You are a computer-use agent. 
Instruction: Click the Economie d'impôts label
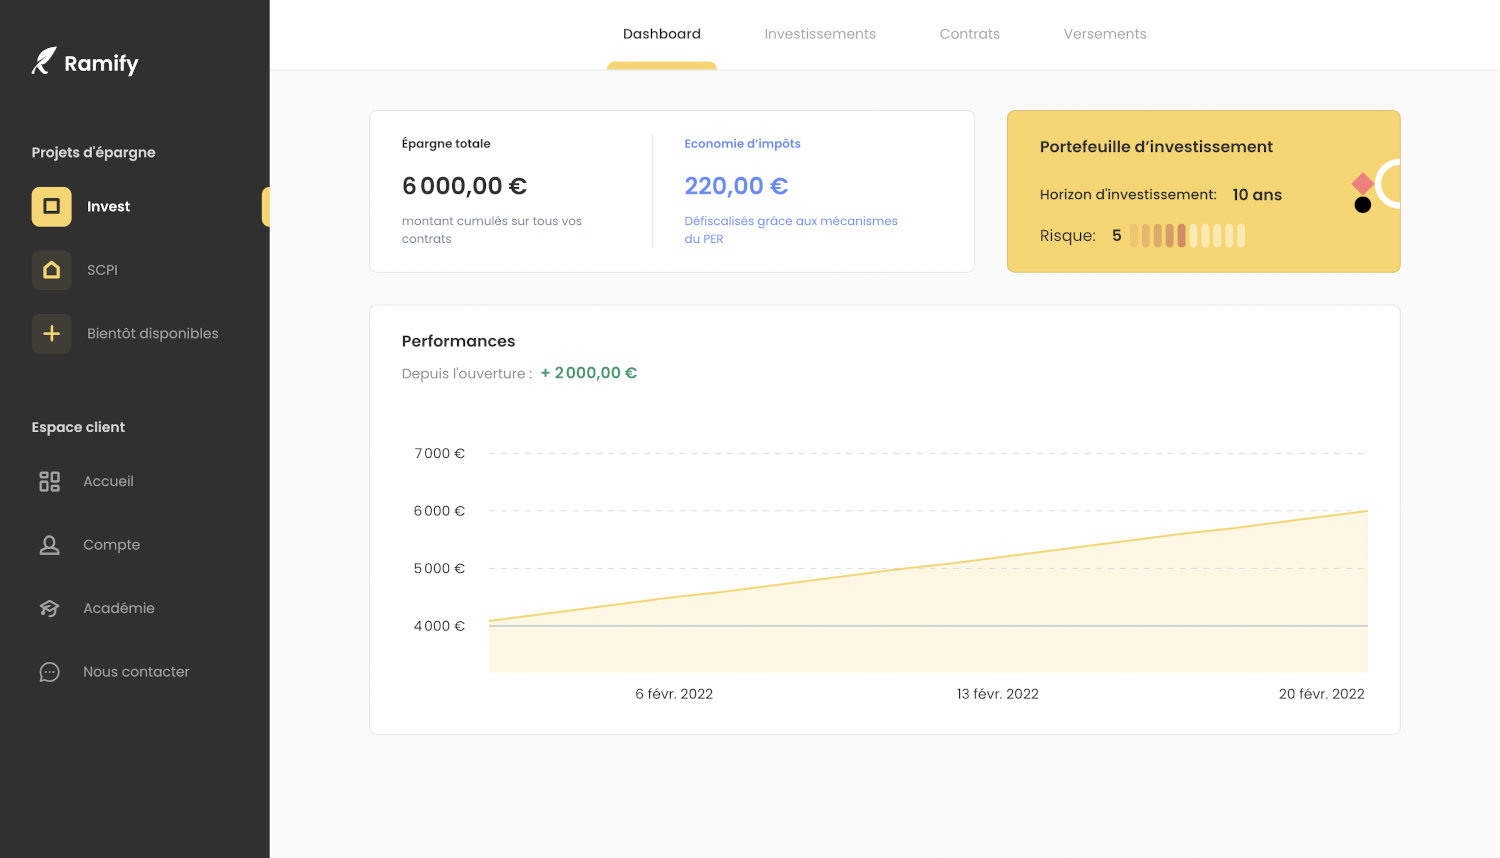(742, 143)
